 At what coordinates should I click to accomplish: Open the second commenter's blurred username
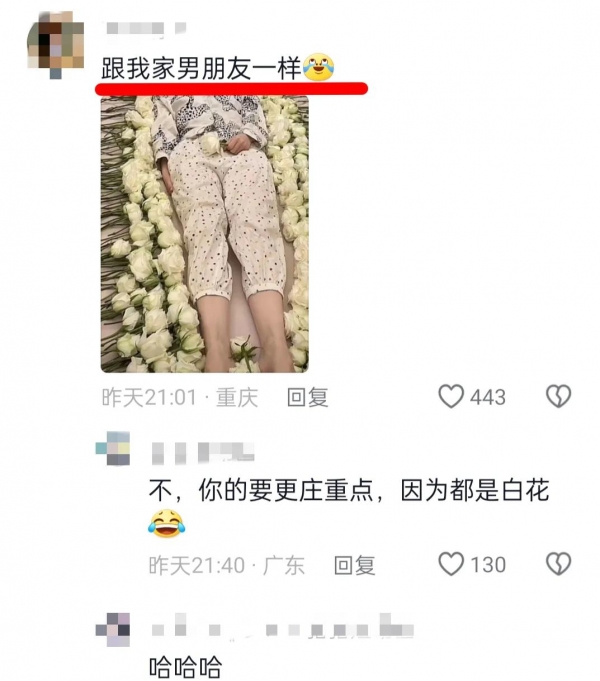[x=203, y=453]
